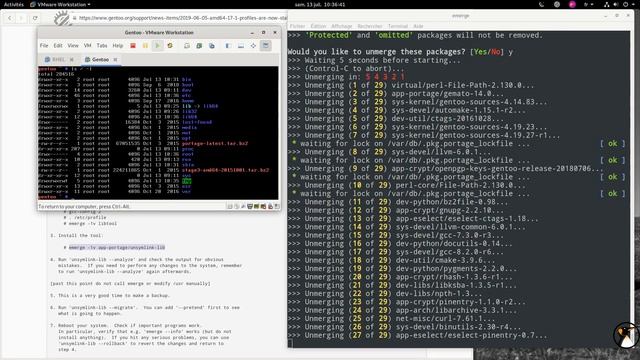Click the phone icon in the top bar

pyautogui.click(x=542, y=4)
